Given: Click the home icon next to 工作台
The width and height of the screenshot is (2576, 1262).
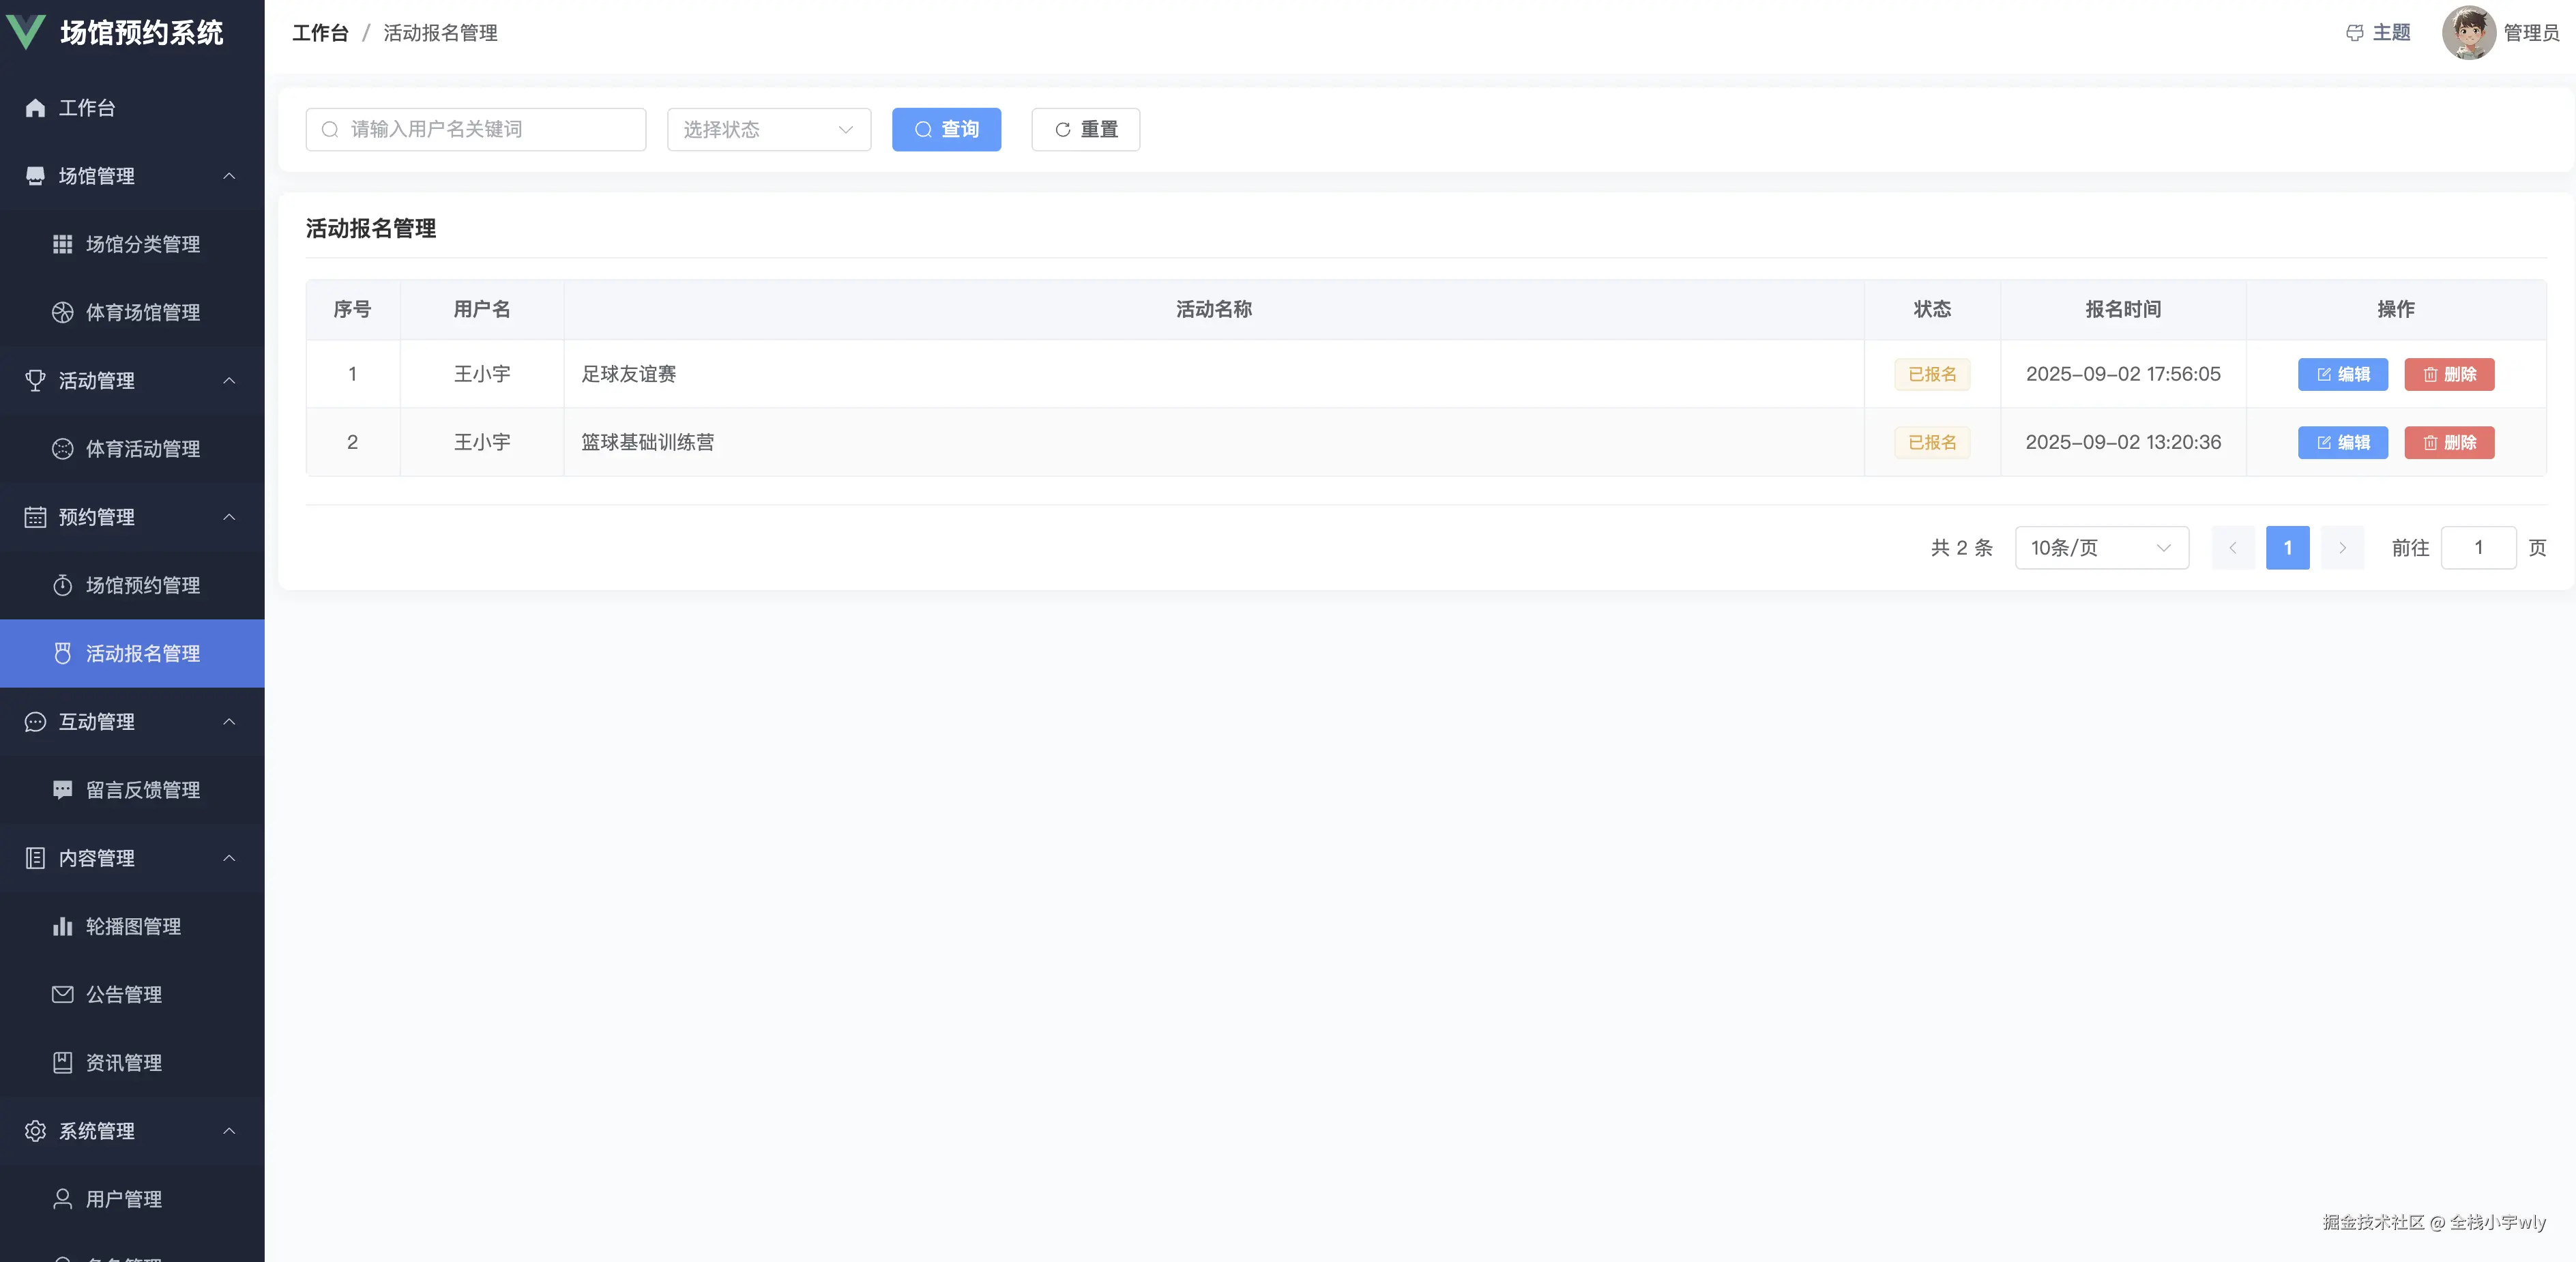Looking at the screenshot, I should (x=35, y=108).
